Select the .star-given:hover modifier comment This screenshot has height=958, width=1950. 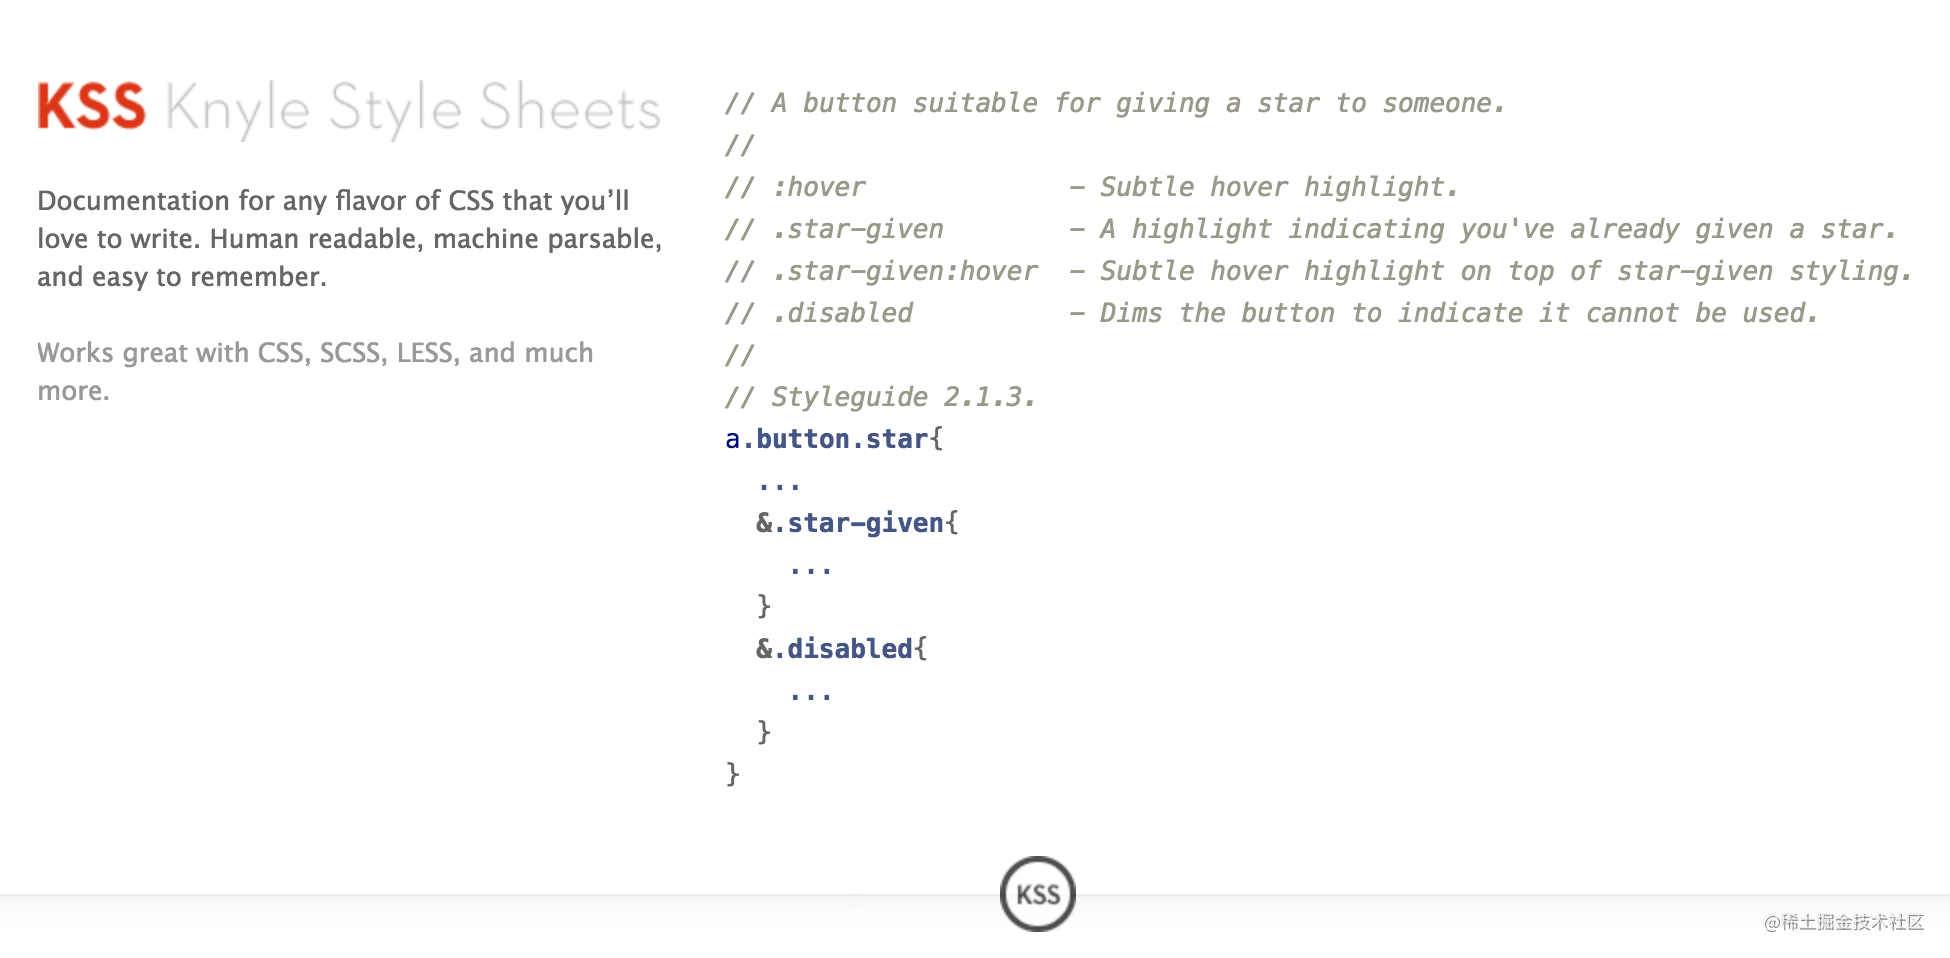point(905,271)
